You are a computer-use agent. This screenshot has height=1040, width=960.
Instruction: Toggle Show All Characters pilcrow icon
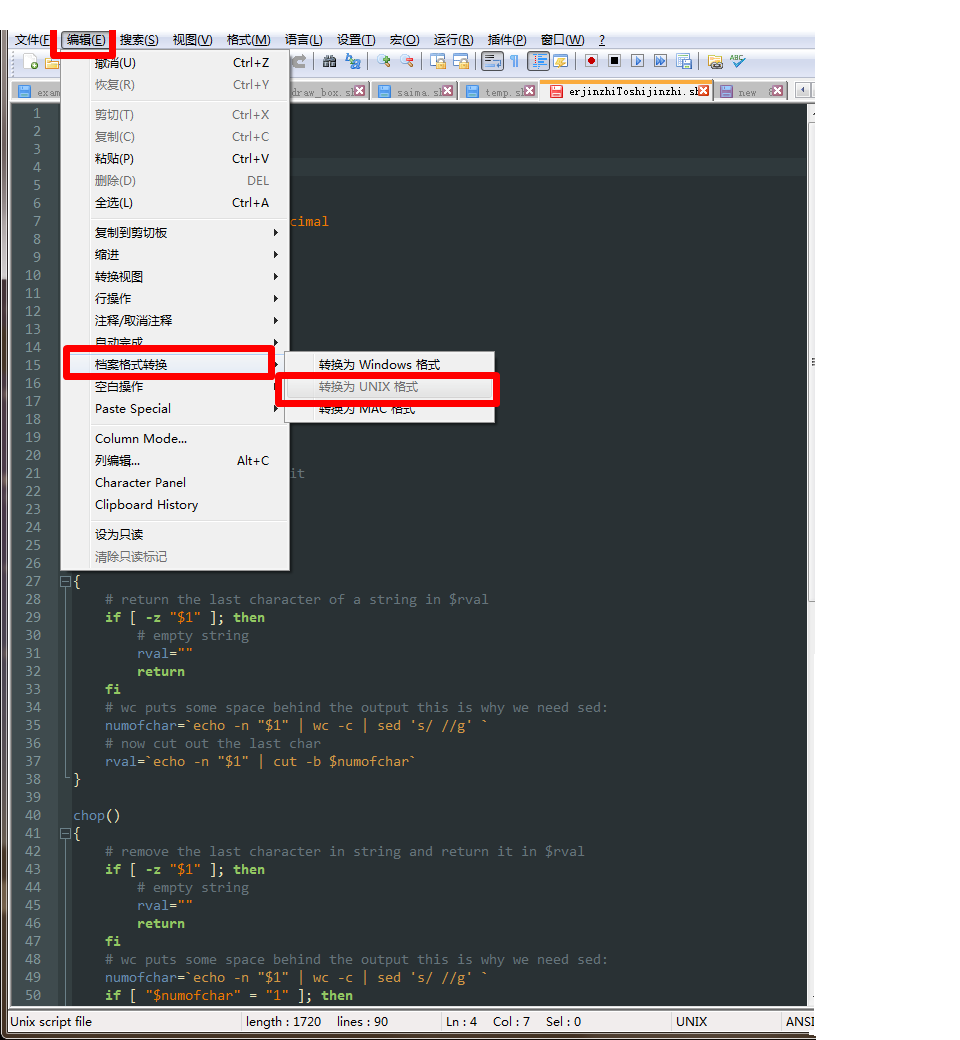(515, 62)
